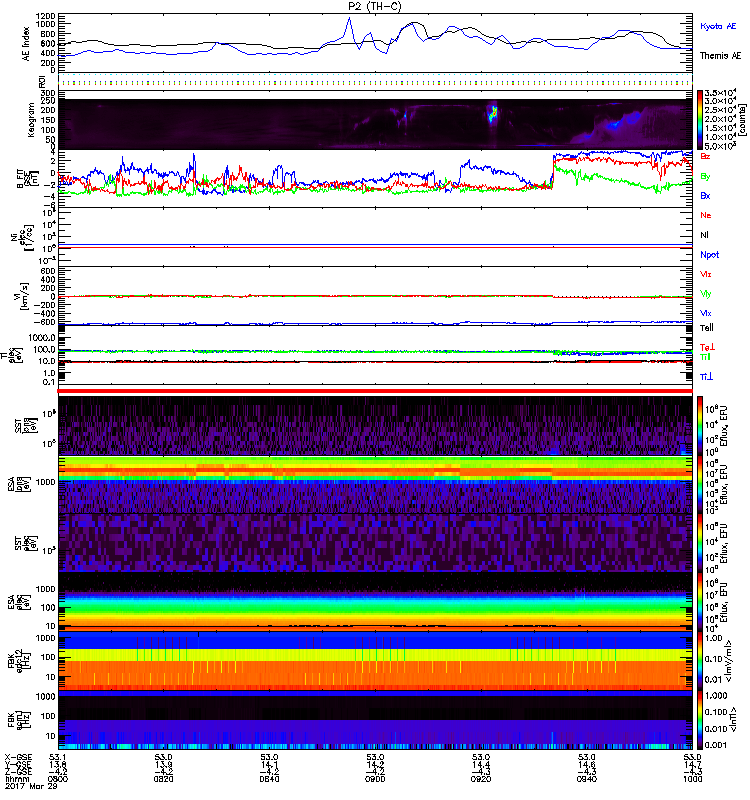Click the '0900' time tick label
750x800 pixels.
(375, 779)
